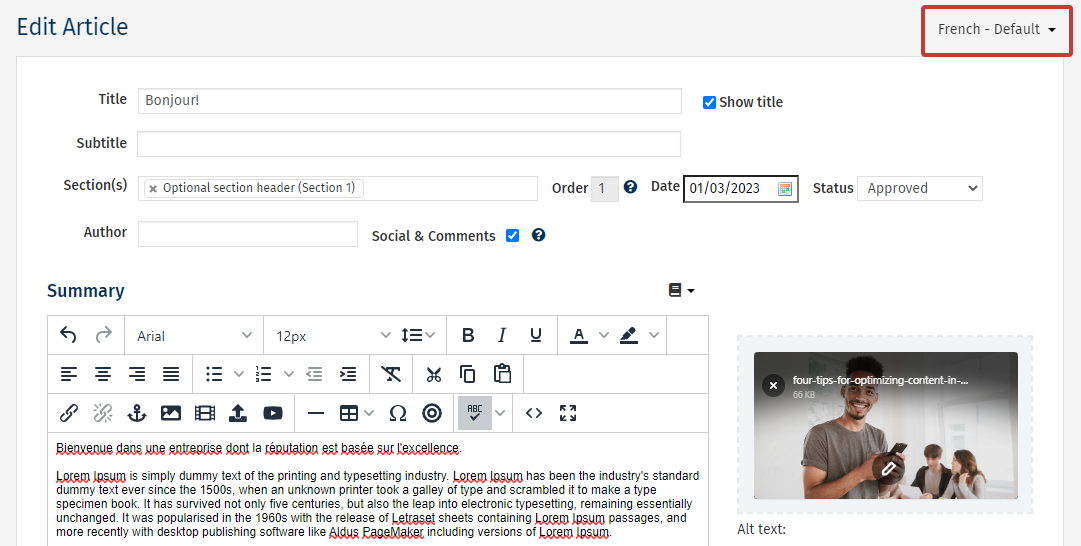
Task: Open the text color picker arrow
Action: coord(604,336)
